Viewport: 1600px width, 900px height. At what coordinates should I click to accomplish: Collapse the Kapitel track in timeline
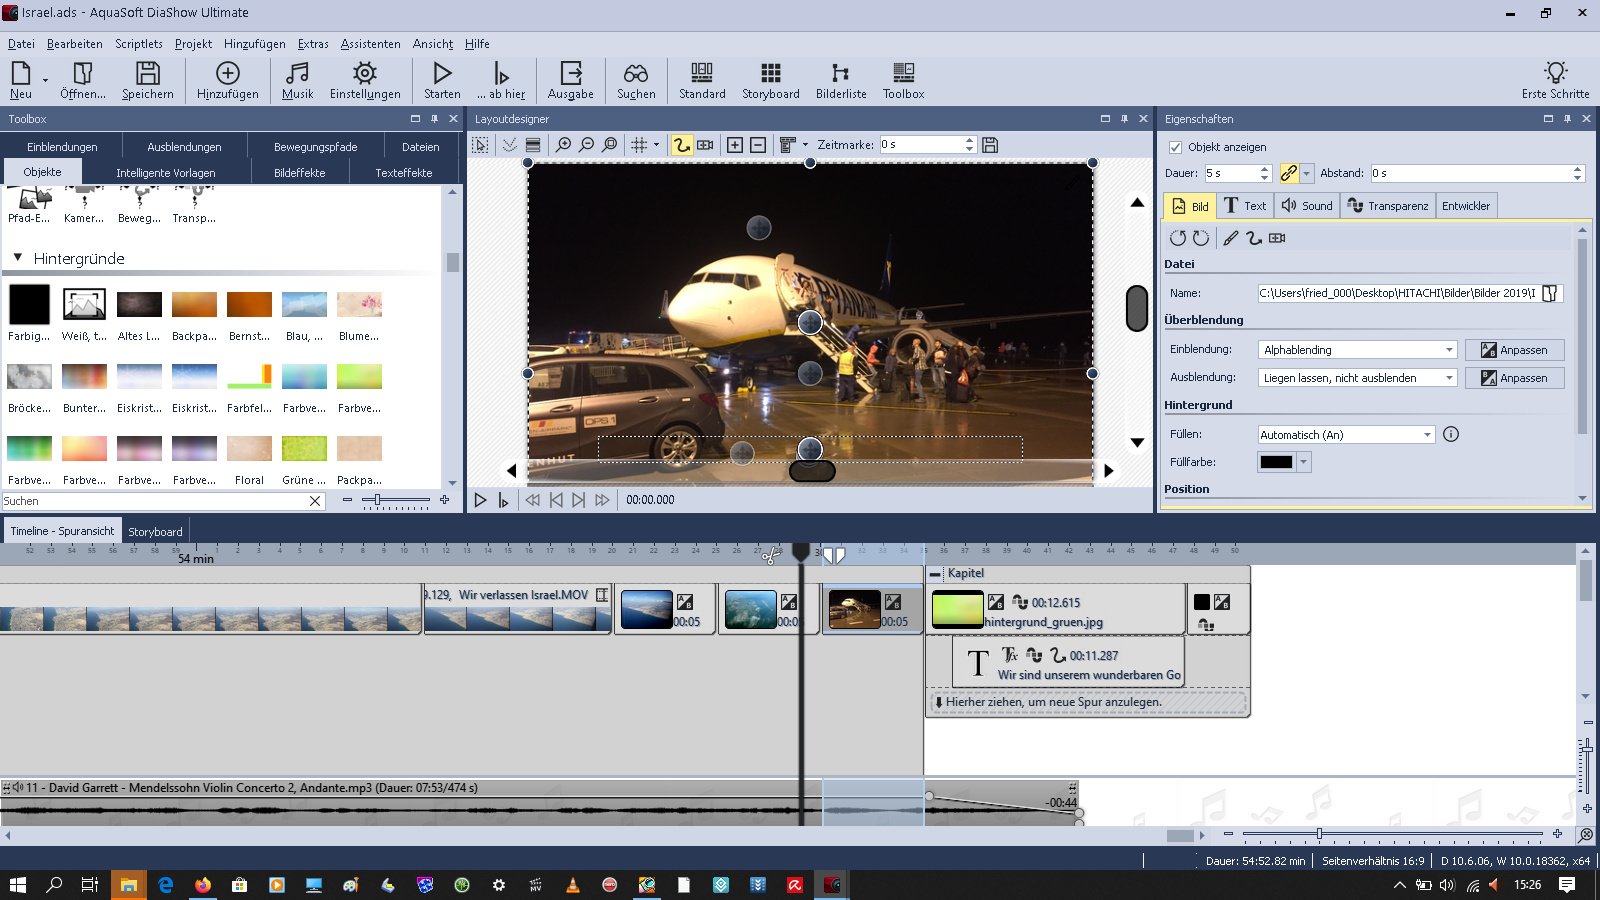point(935,574)
